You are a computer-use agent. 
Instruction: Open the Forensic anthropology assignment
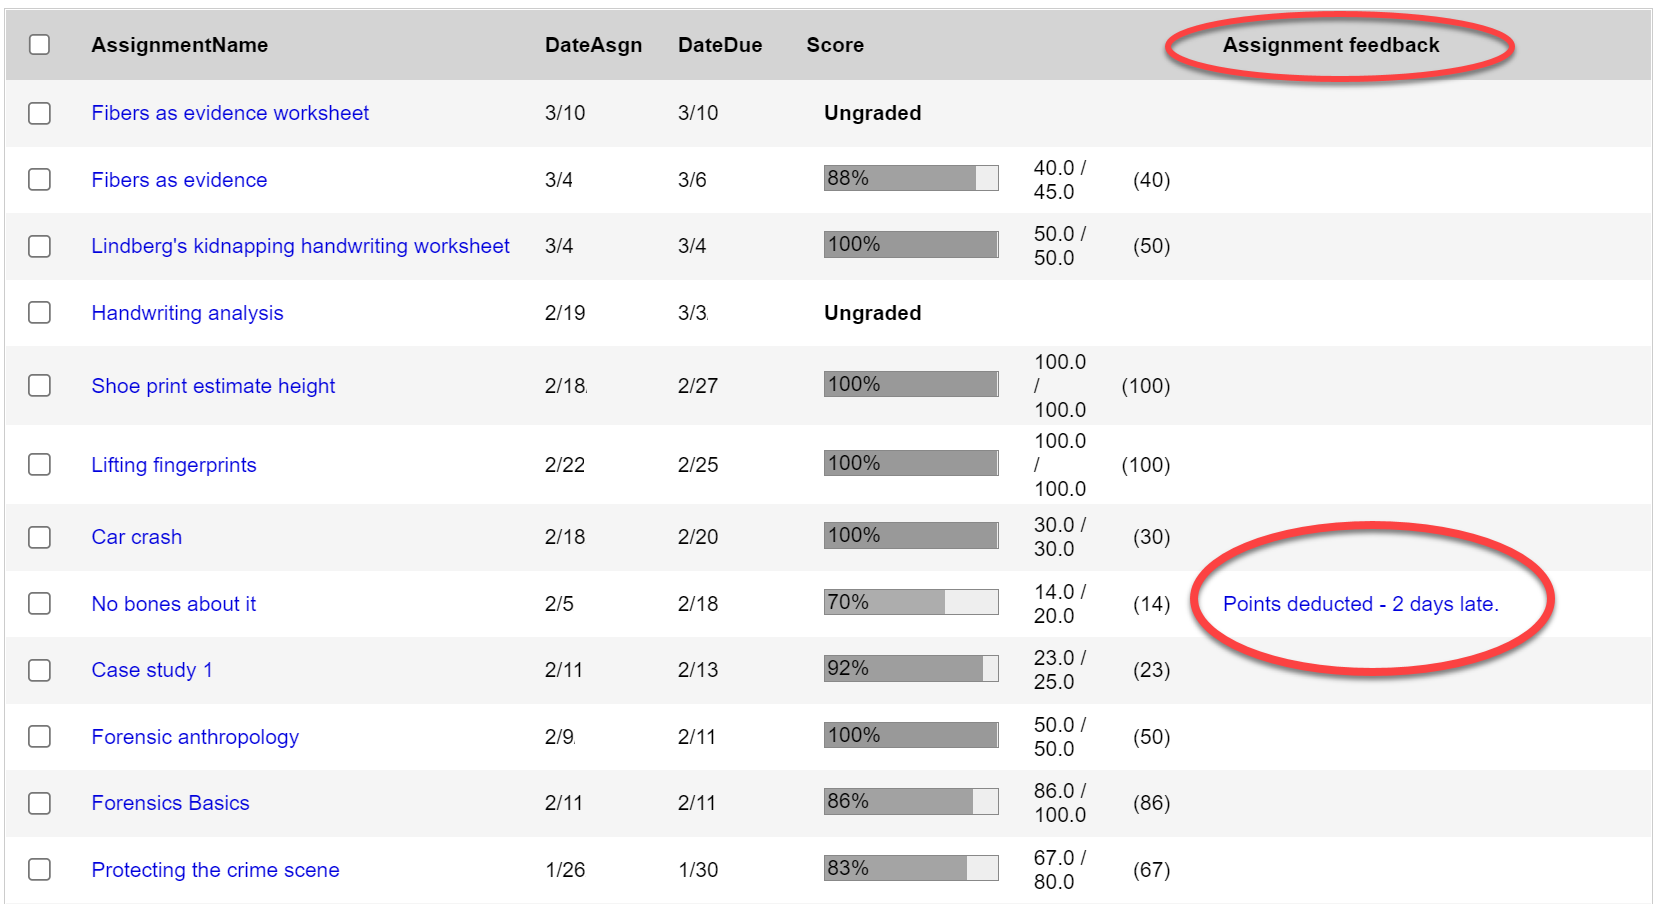tap(194, 737)
